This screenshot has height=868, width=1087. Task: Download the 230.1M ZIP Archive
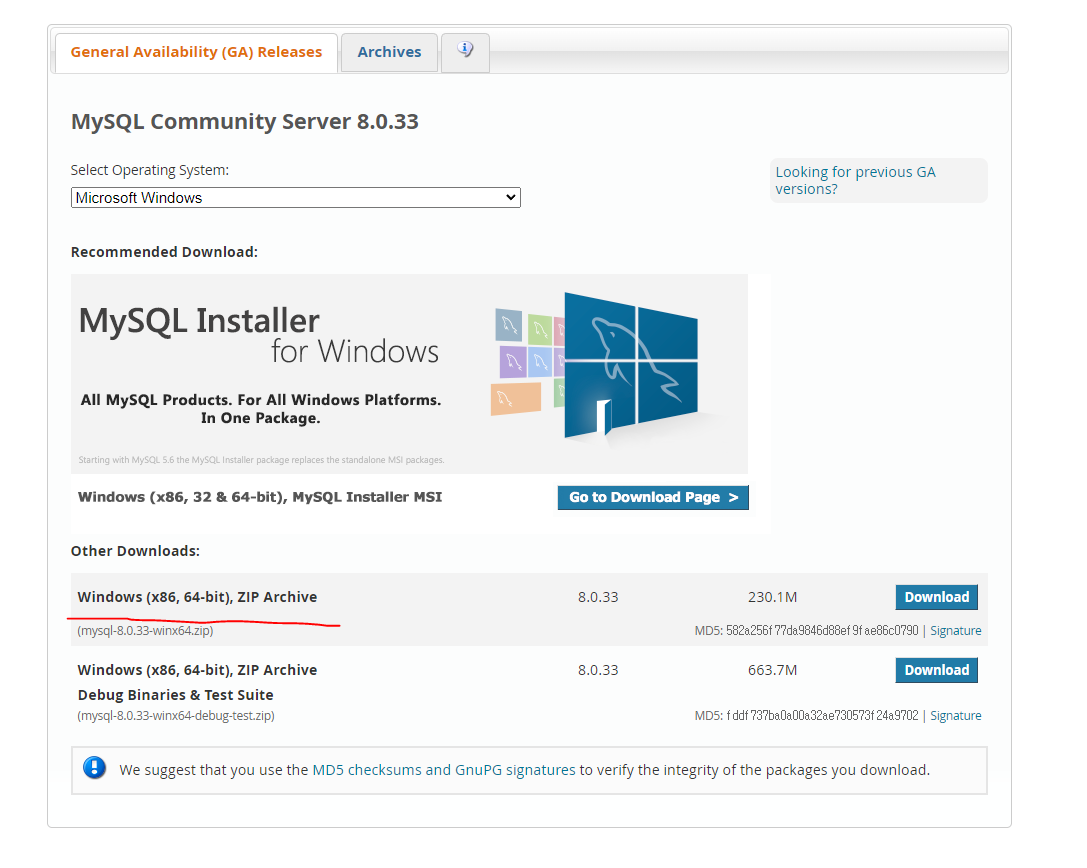(x=937, y=597)
